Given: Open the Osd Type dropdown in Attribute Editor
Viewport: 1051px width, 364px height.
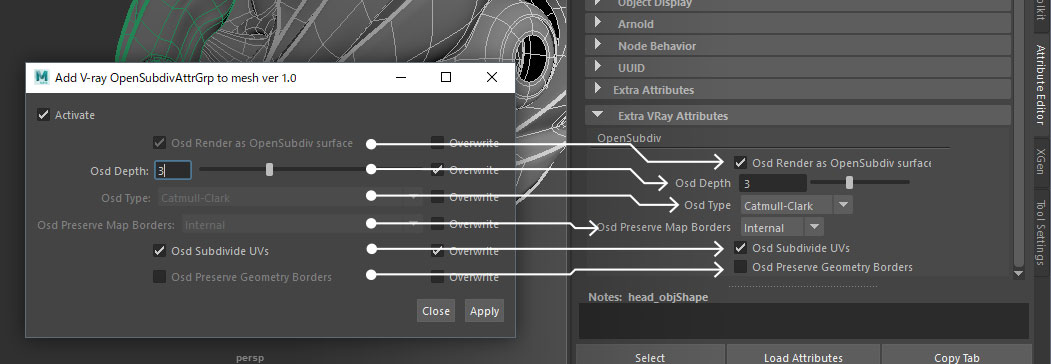Looking at the screenshot, I should point(796,204).
